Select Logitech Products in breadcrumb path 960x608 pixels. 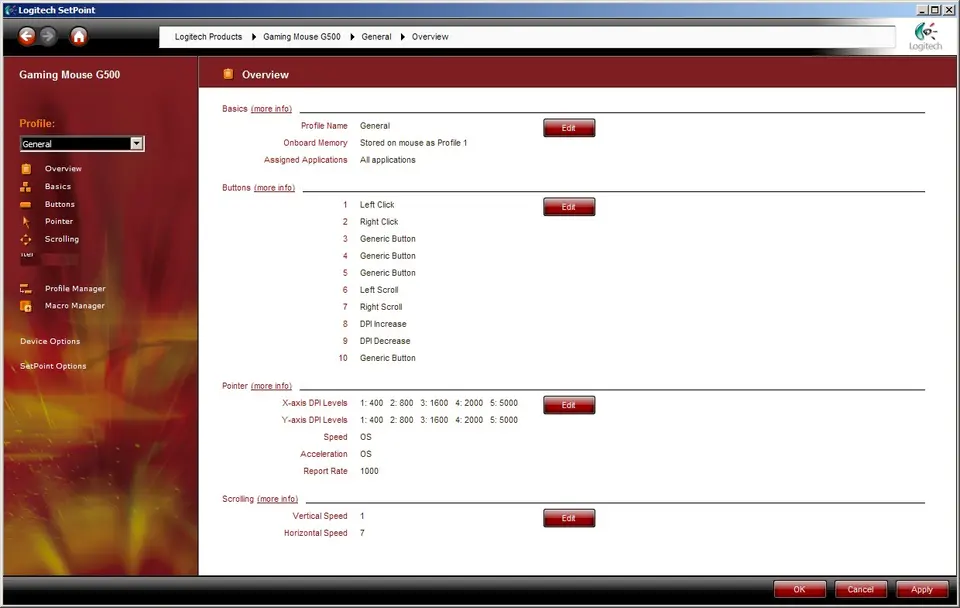208,37
